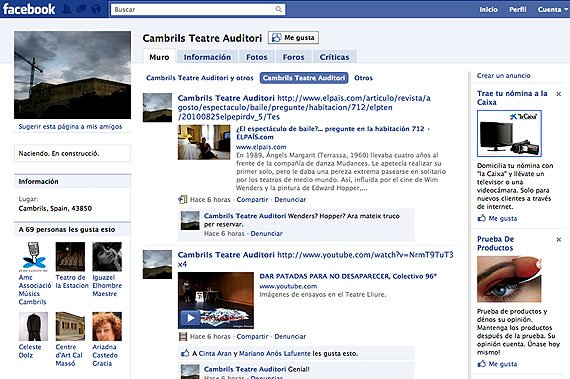
Task: Click Denunciar under the YouTube post
Action: [x=290, y=336]
